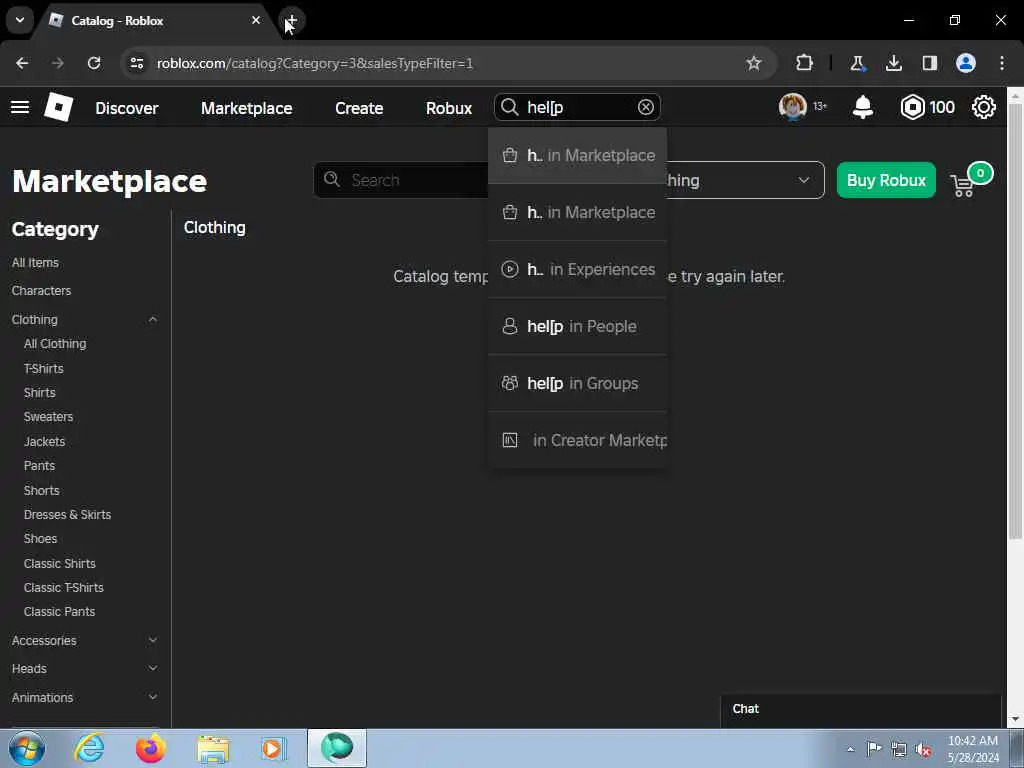1024x768 pixels.
Task: Show hidden system tray icons
Action: [x=850, y=750]
